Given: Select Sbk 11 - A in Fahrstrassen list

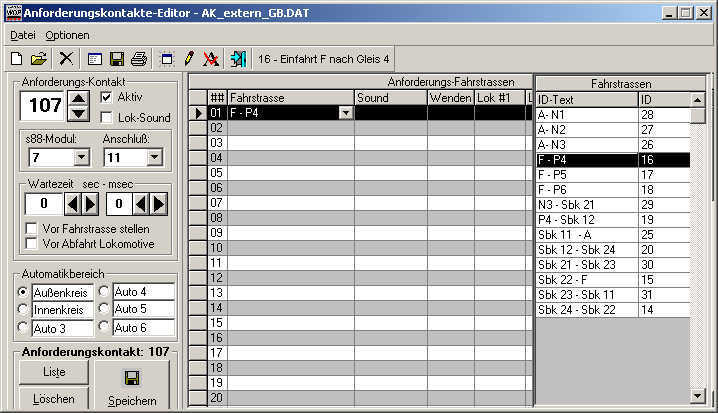Looking at the screenshot, I should (x=613, y=234).
